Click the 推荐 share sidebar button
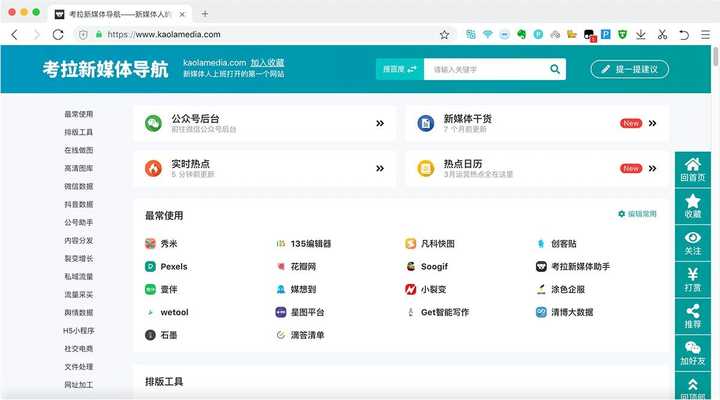This screenshot has height=400, width=720. point(692,316)
